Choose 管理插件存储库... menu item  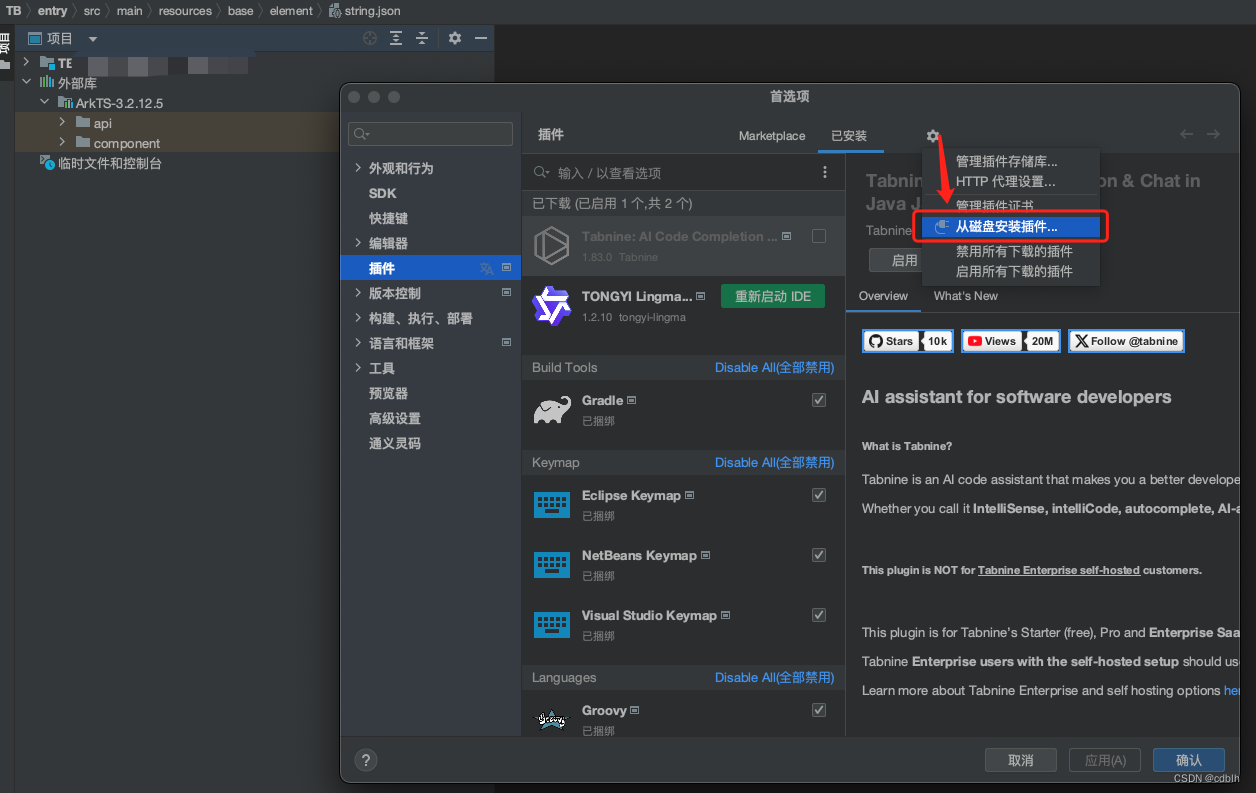click(1011, 161)
